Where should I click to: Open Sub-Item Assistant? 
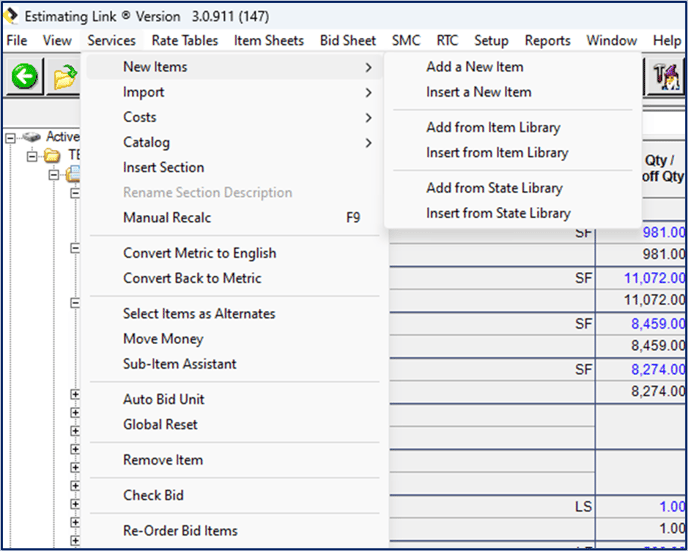[x=234, y=364]
